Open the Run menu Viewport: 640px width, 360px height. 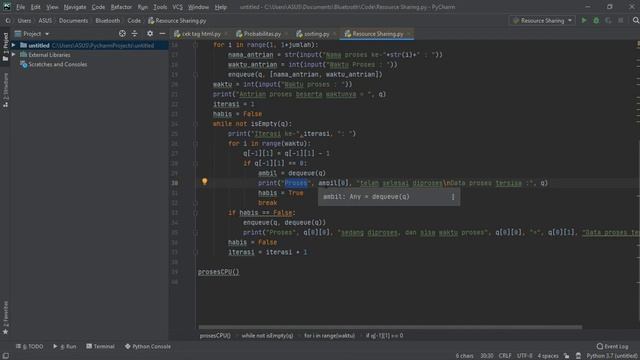coord(142,7)
